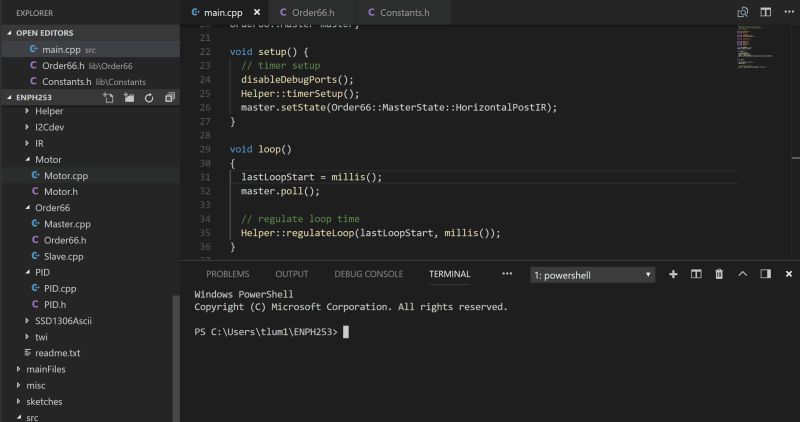Open the PROBLEMS panel tab

(228, 274)
